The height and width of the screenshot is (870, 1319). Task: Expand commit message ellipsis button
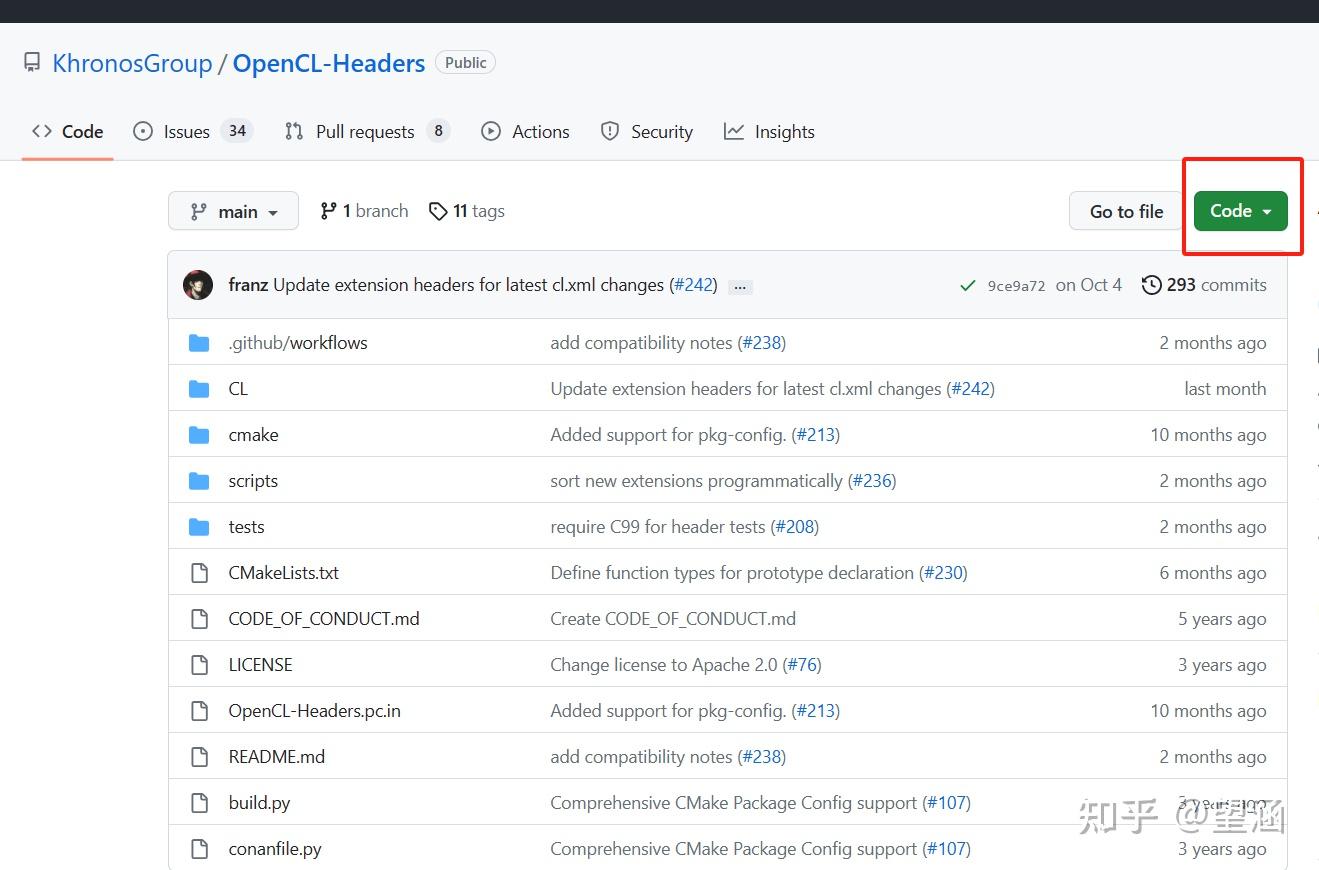click(740, 287)
